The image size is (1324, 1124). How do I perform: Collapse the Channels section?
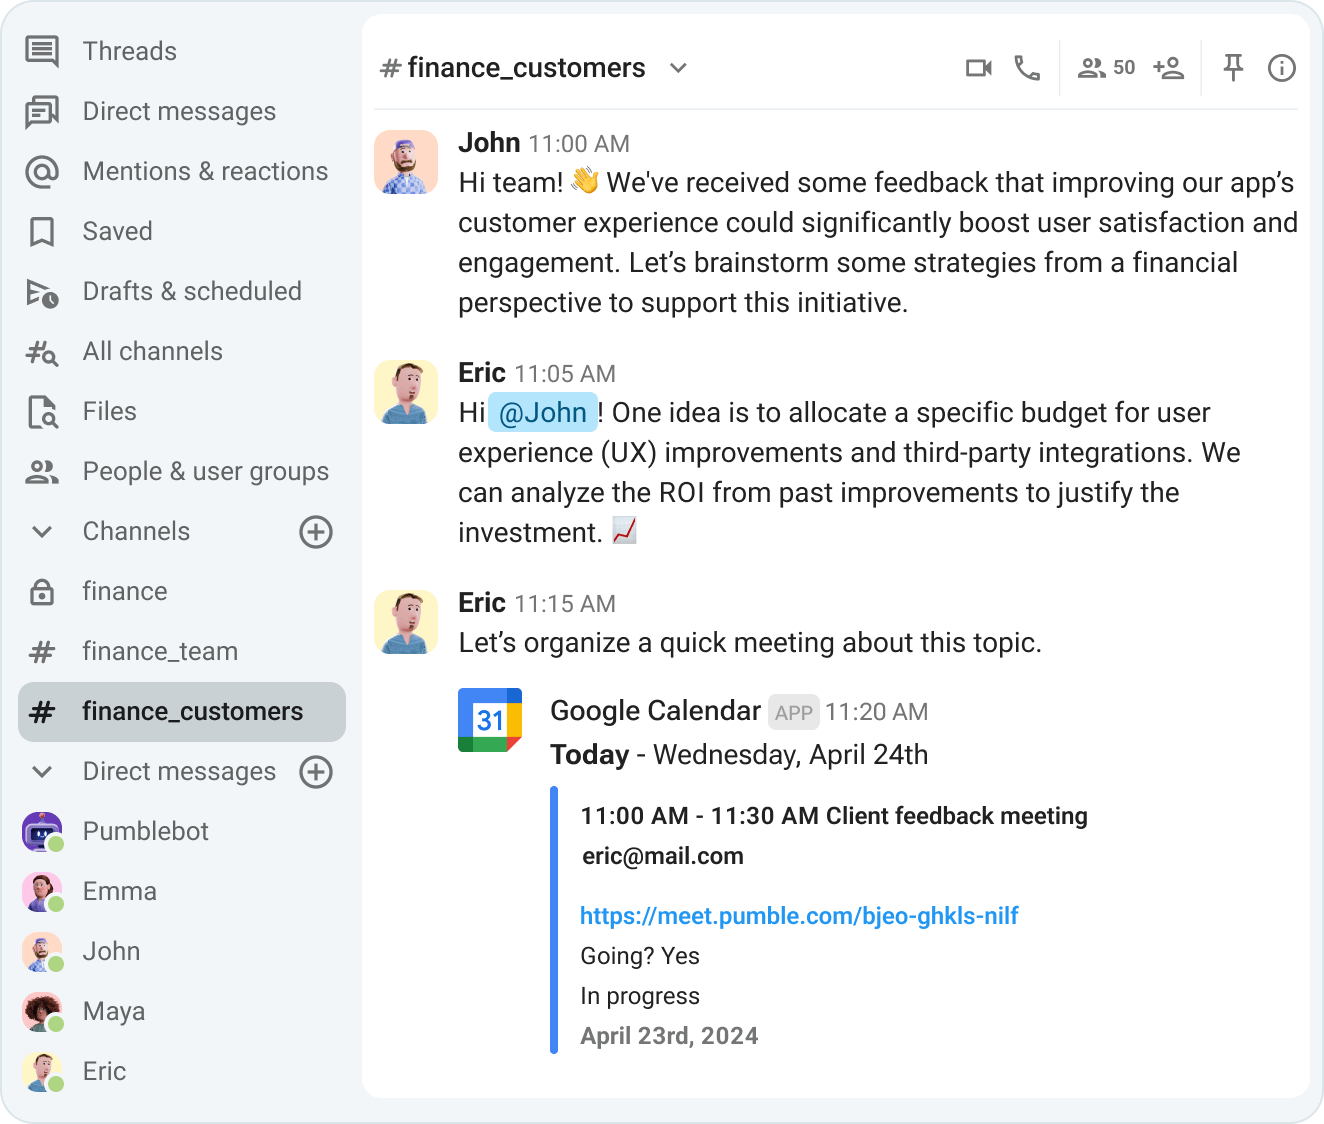point(41,531)
